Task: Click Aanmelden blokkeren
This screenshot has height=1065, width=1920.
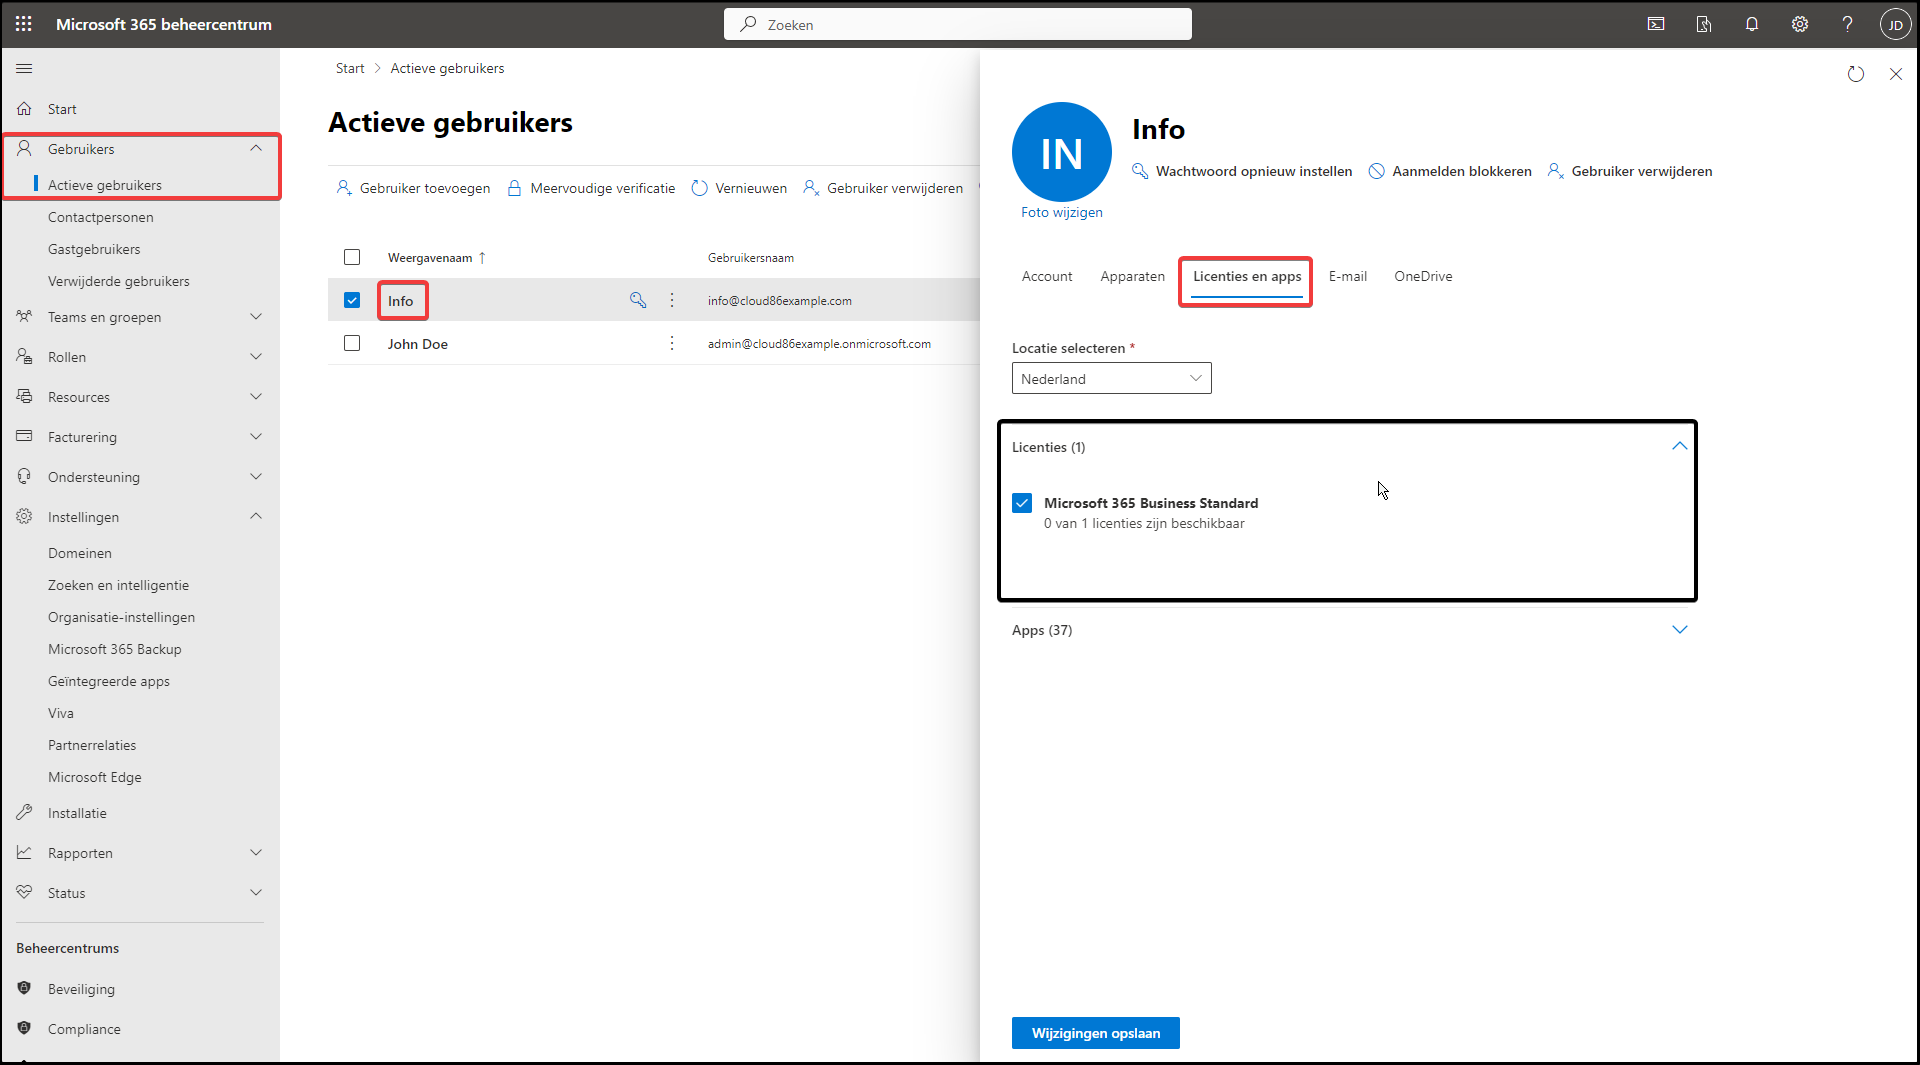Action: click(x=1450, y=171)
